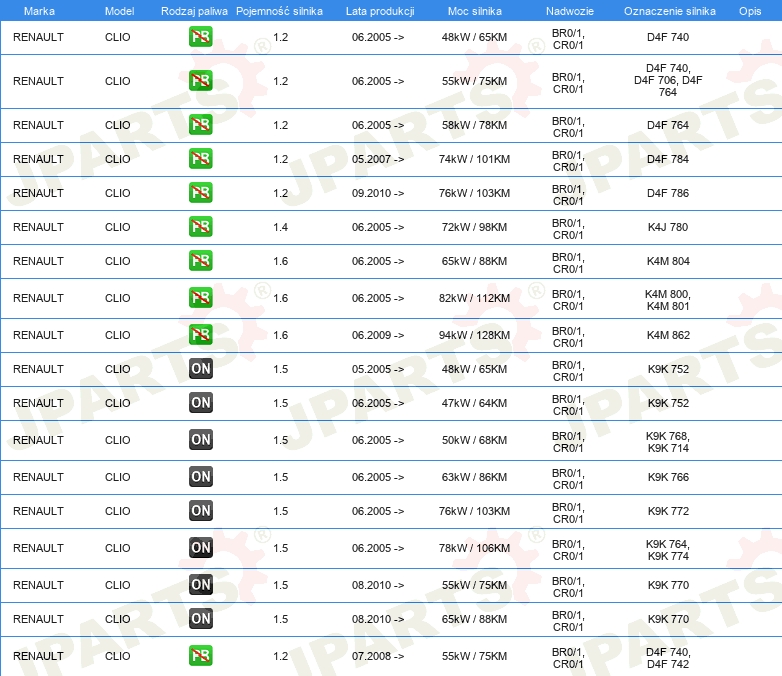
Task: Click the petrol icon for K4M 804 engine
Action: [x=200, y=260]
